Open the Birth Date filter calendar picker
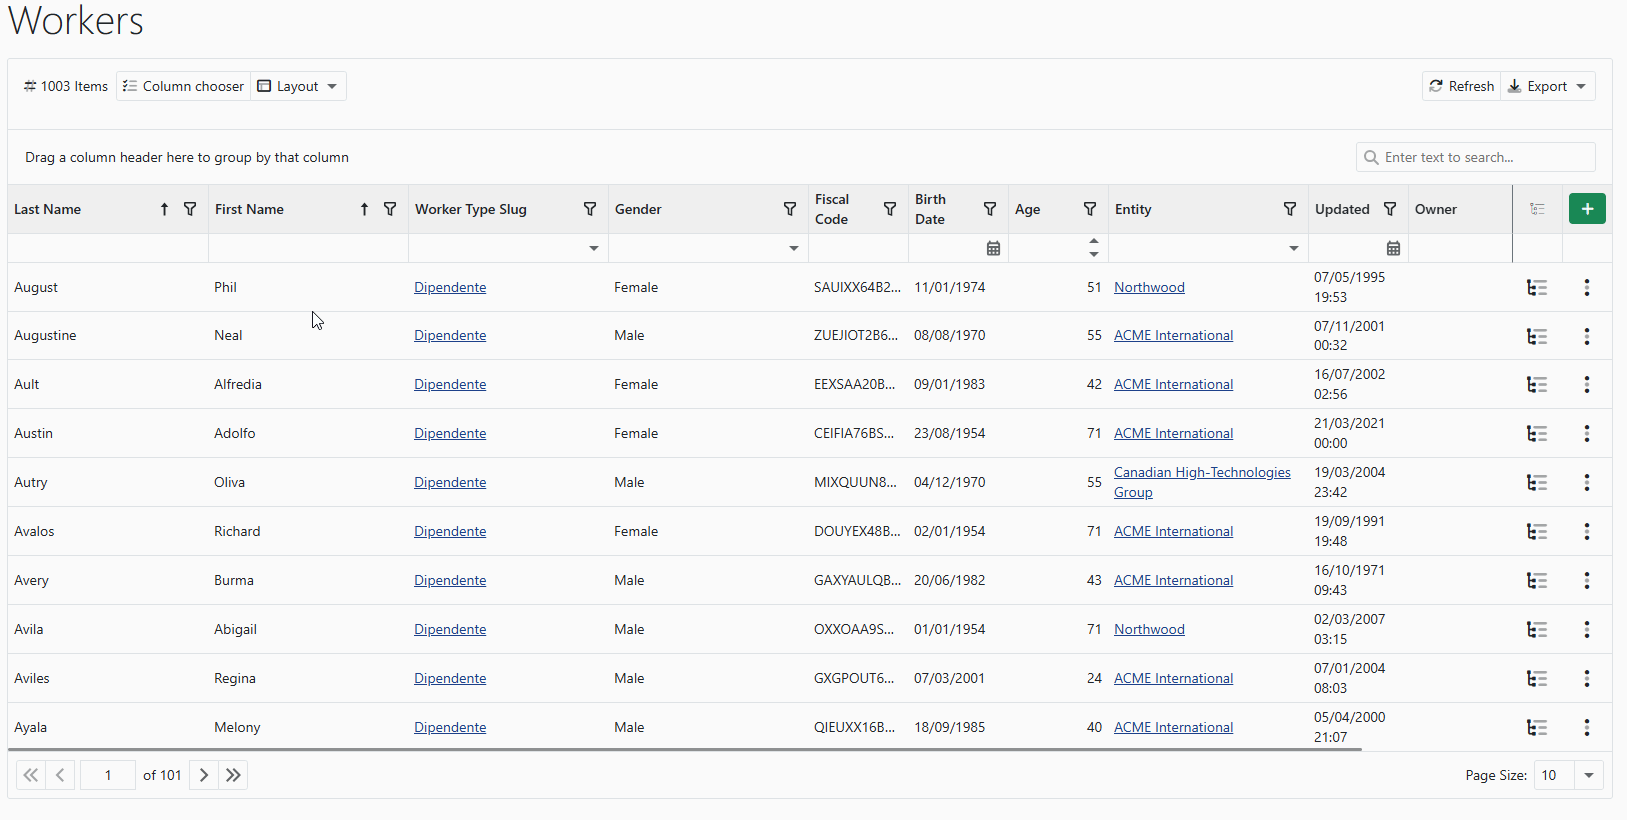This screenshot has height=820, width=1627. click(993, 248)
